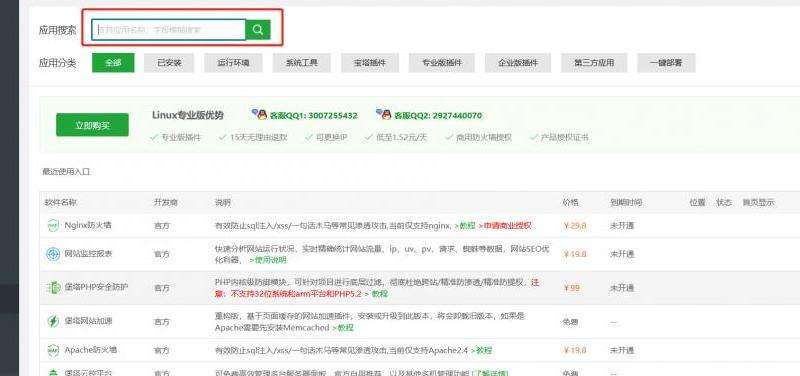The width and height of the screenshot is (800, 376).
Task: Click the ¥19.8 price of 网站监控报表
Action: point(575,254)
